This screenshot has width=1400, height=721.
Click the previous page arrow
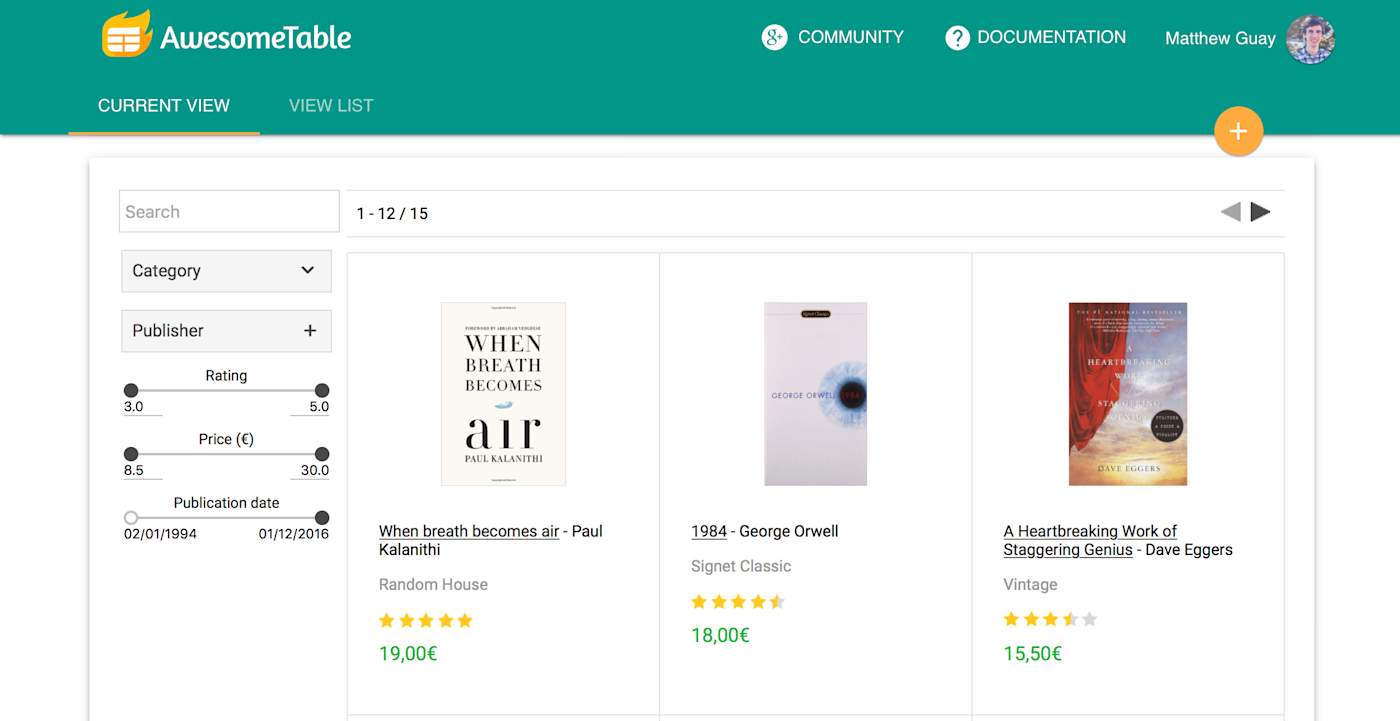tap(1230, 211)
